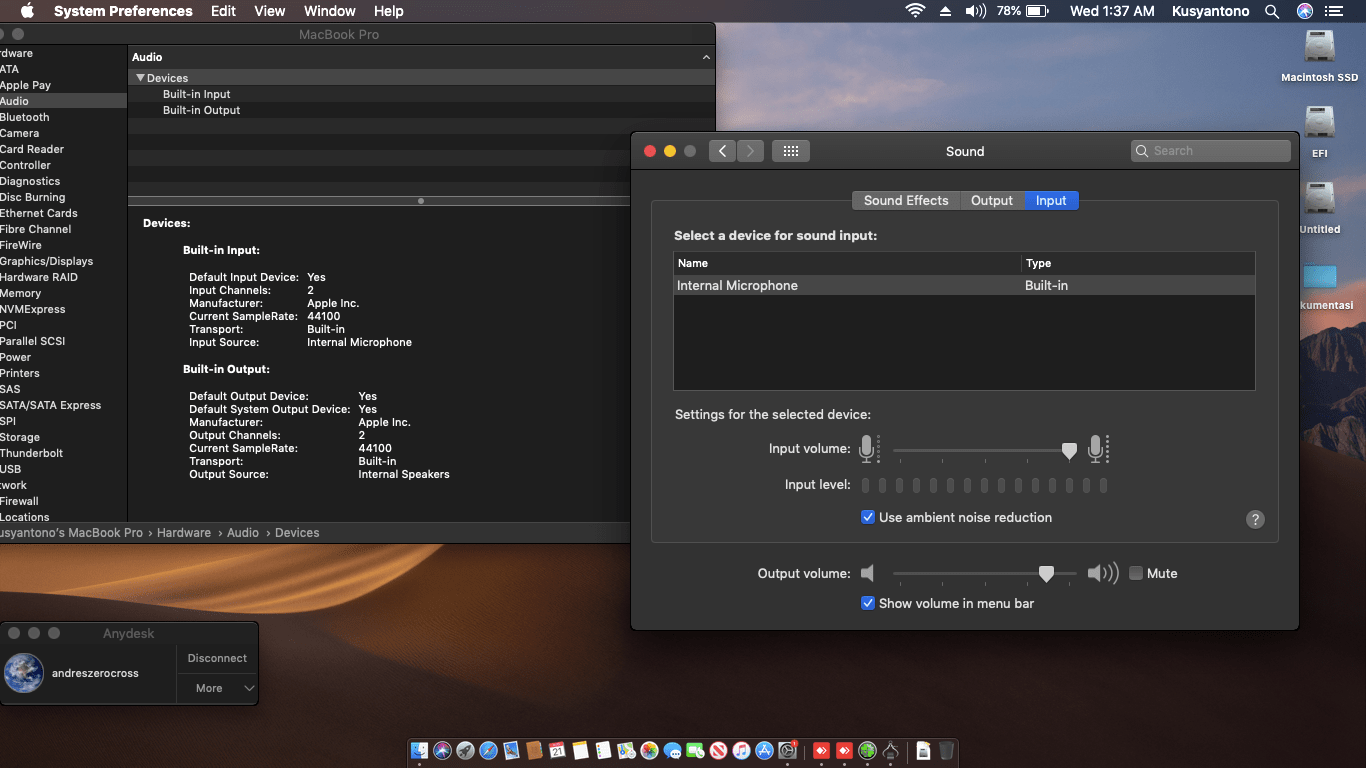The width and height of the screenshot is (1366, 768).
Task: Toggle Use ambient noise reduction checkbox
Action: pos(868,517)
